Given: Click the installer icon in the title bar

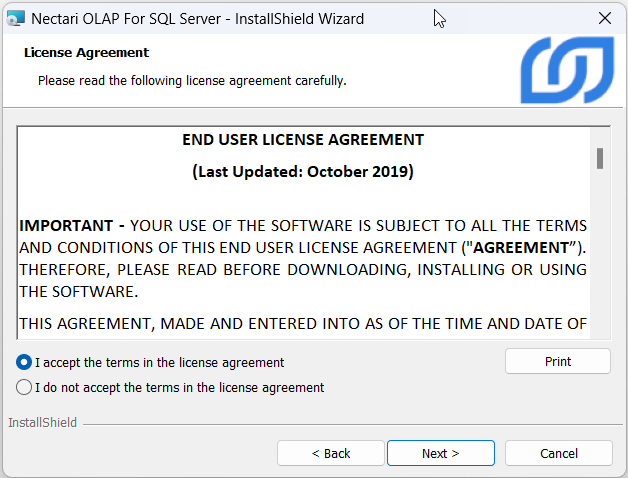Looking at the screenshot, I should [16, 18].
